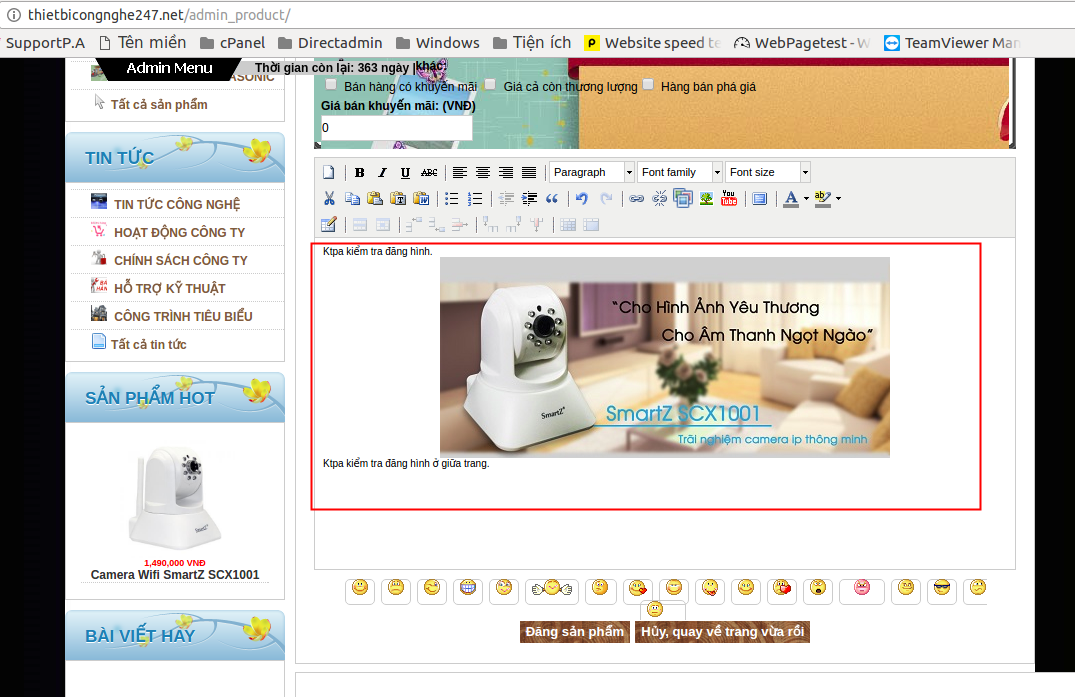The height and width of the screenshot is (697, 1075).
Task: Open the Font size dropdown
Action: pos(768,172)
